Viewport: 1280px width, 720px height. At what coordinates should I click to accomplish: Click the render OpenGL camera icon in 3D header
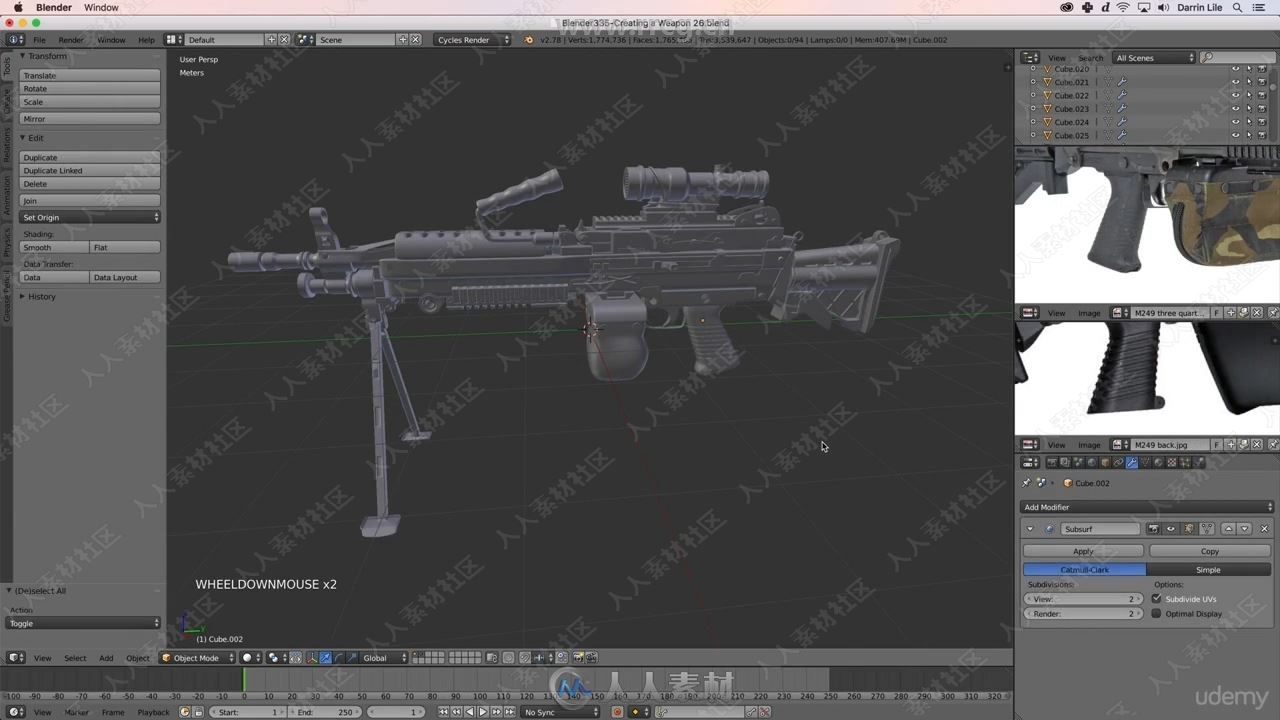tap(579, 657)
